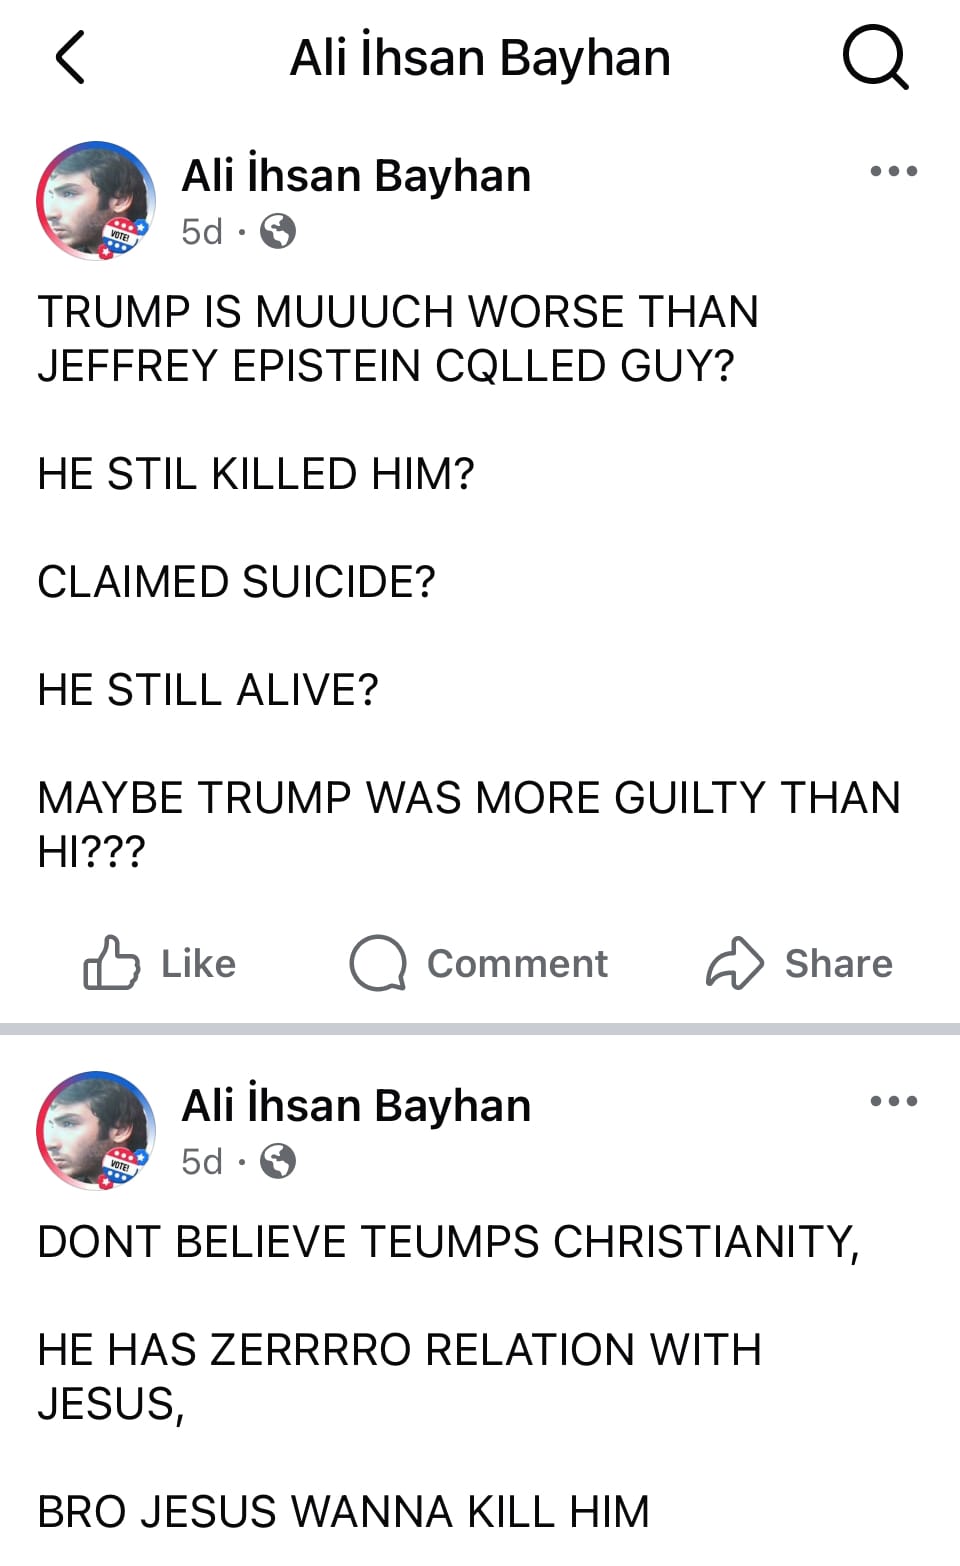Open the first post's author name link

356,176
